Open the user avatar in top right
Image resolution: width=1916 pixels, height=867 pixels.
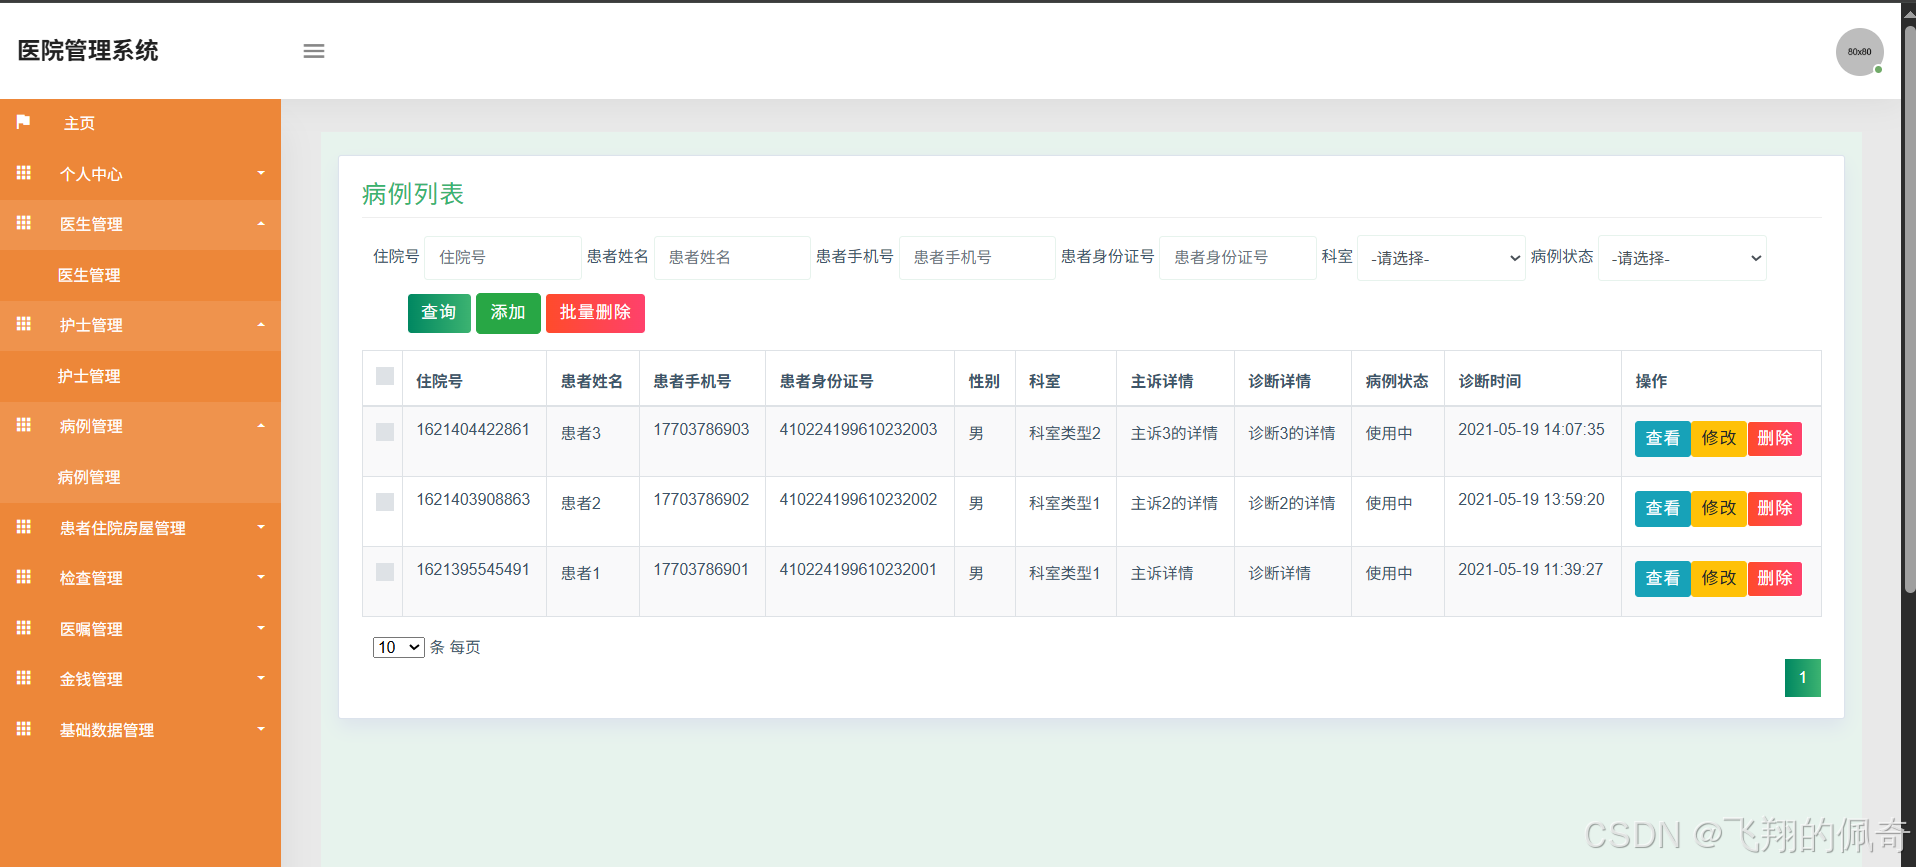(1859, 52)
